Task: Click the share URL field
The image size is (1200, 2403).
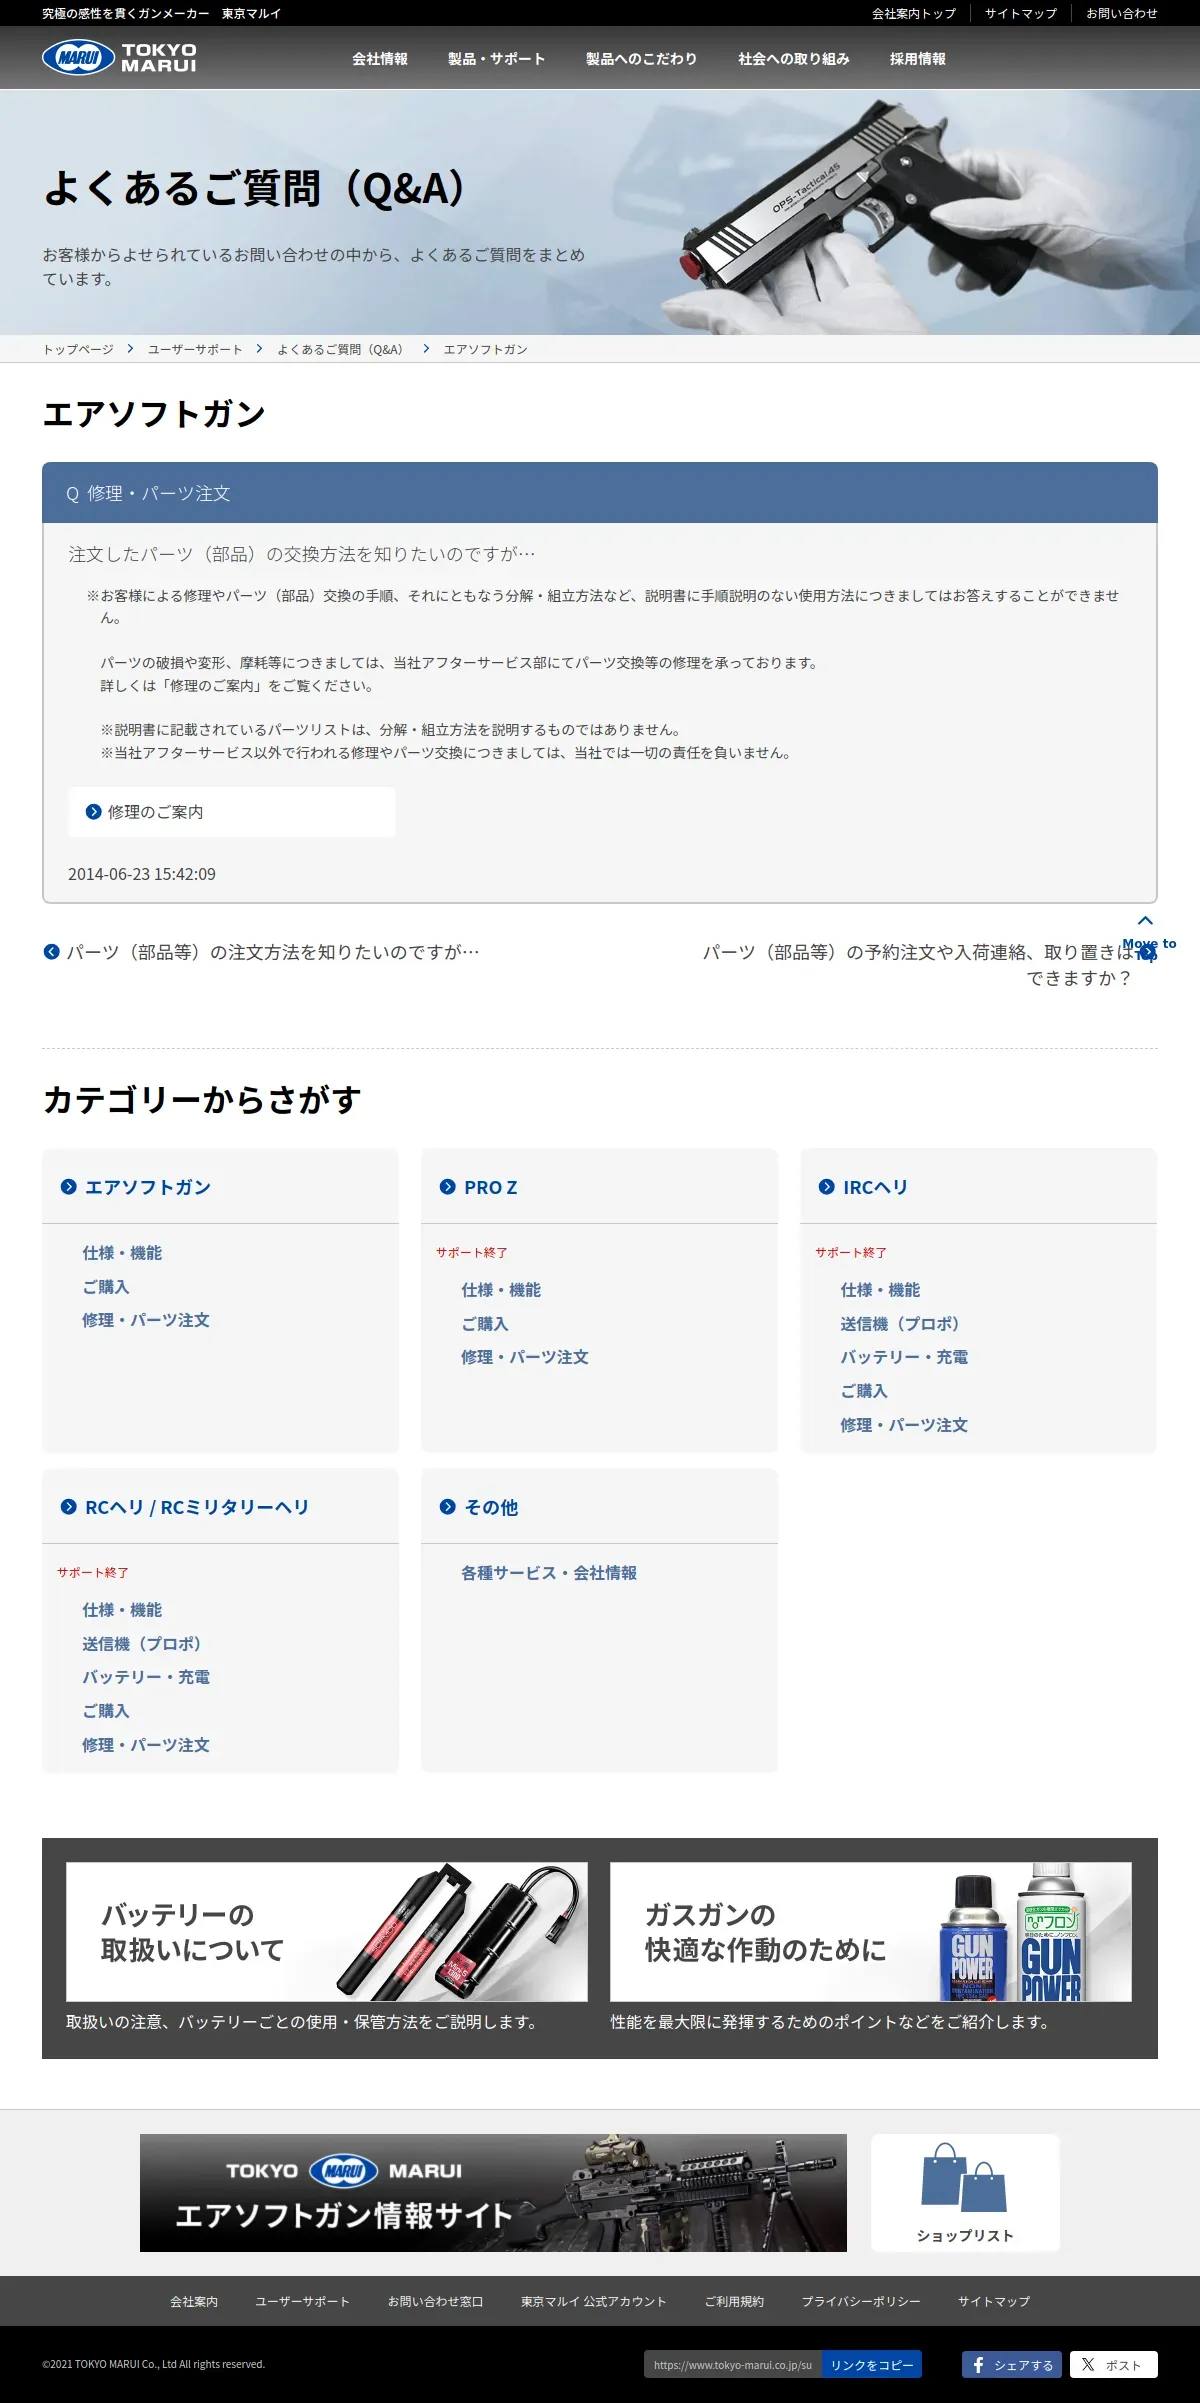Action: pyautogui.click(x=733, y=2365)
